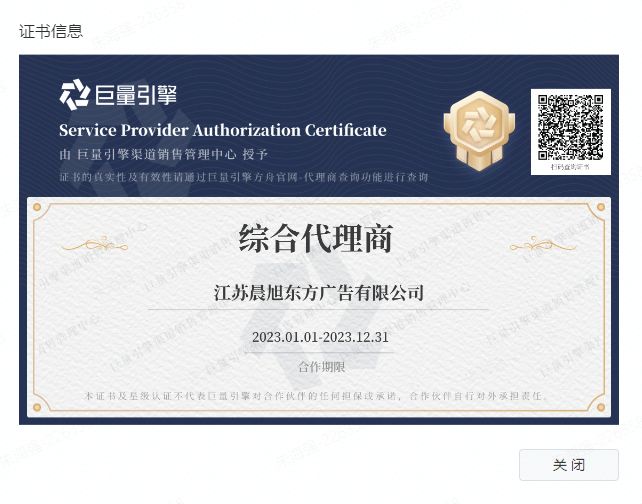Click the gold hexagonal badge emblem

[479, 131]
